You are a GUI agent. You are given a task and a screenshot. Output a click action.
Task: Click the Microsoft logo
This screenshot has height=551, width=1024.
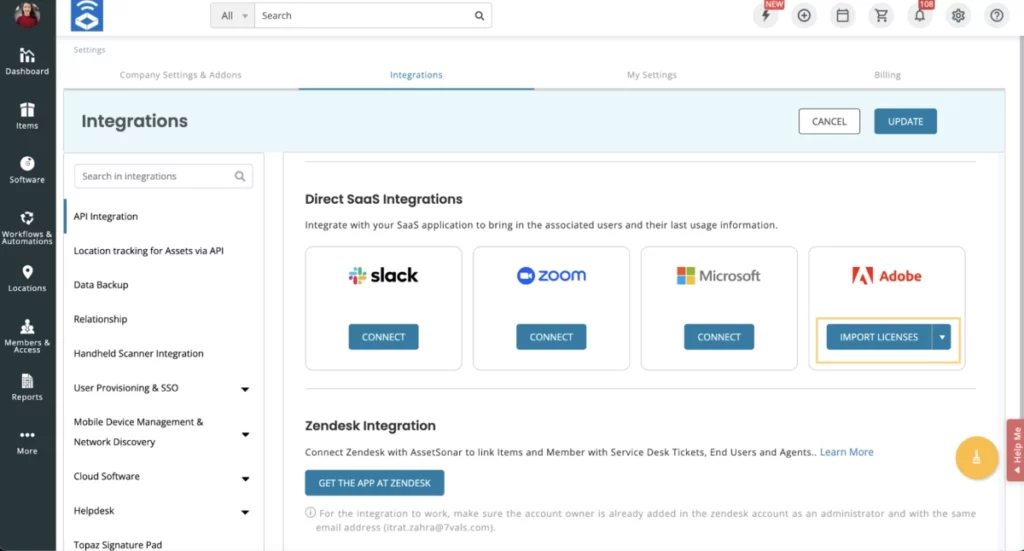tap(718, 276)
